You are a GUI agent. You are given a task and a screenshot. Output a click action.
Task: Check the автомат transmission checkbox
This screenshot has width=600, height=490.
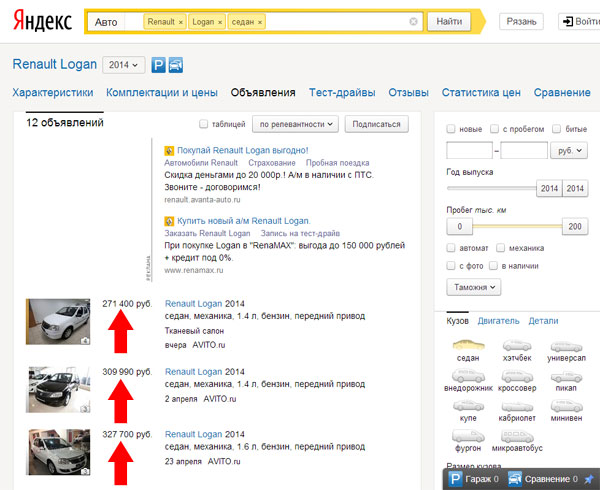(x=451, y=248)
